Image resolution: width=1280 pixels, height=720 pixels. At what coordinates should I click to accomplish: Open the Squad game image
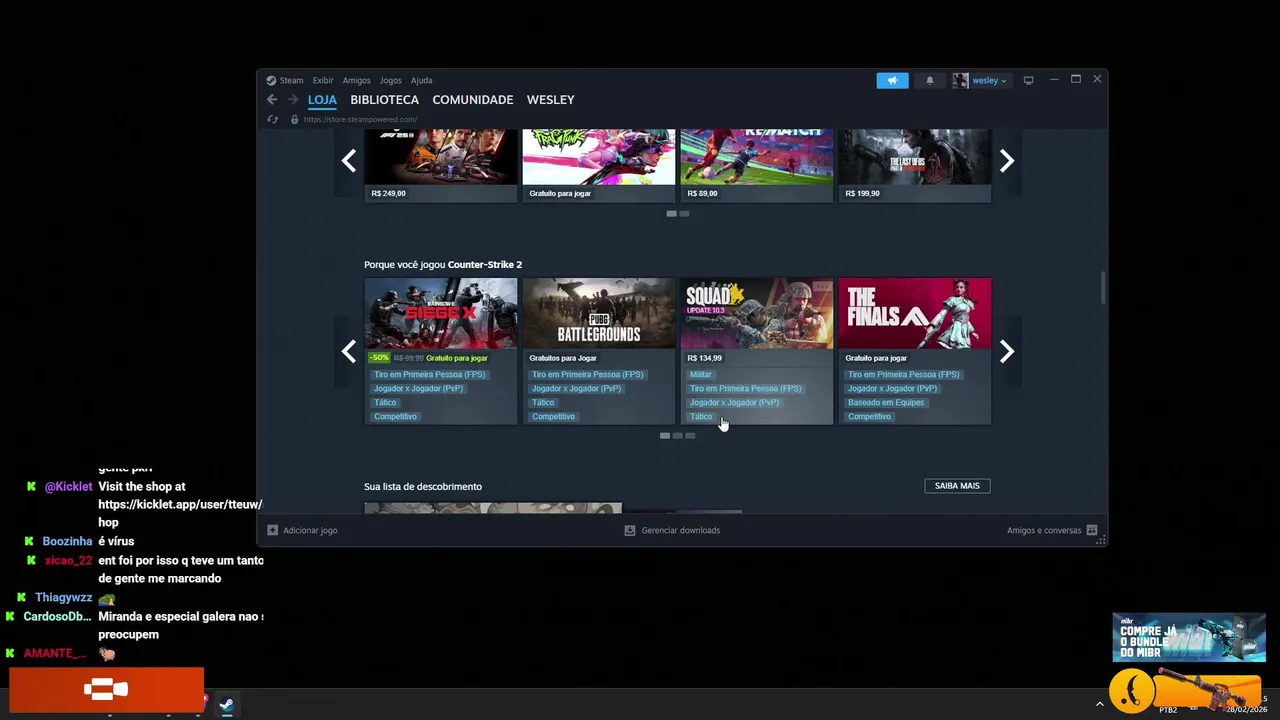tap(756, 313)
